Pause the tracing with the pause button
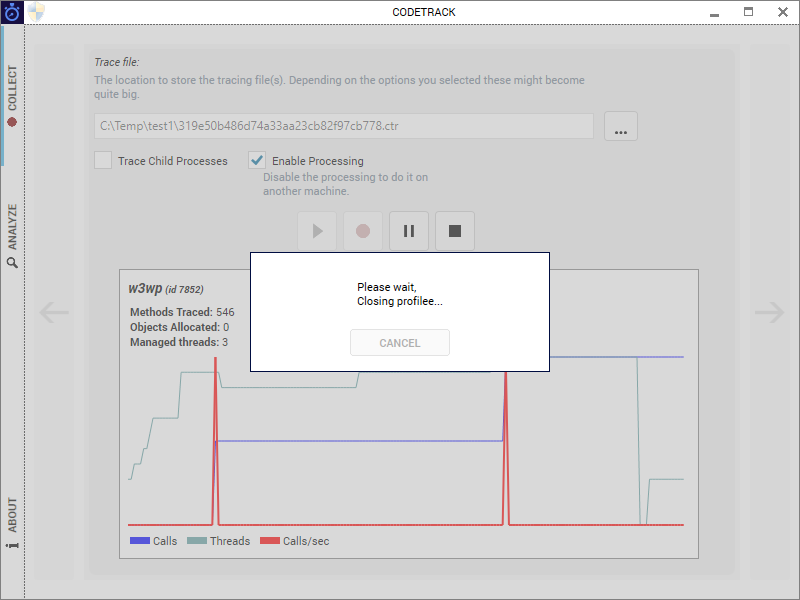 click(x=409, y=231)
